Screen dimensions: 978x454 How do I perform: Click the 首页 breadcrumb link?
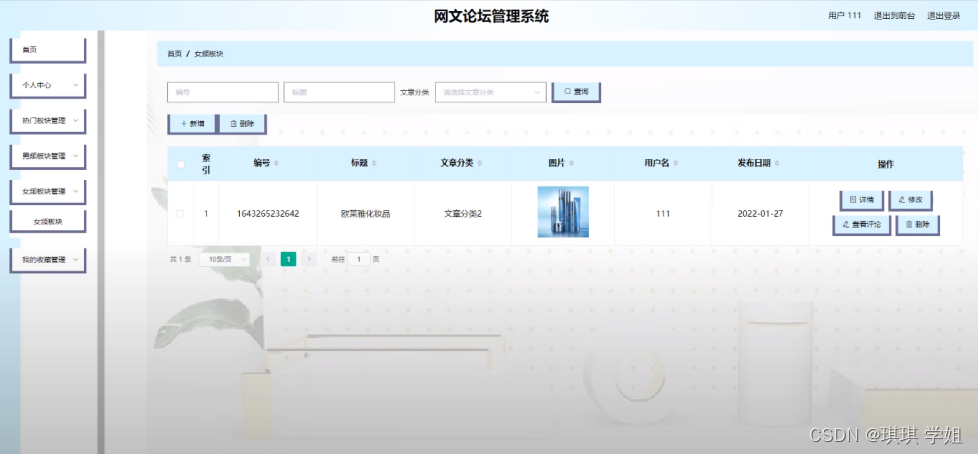click(174, 54)
